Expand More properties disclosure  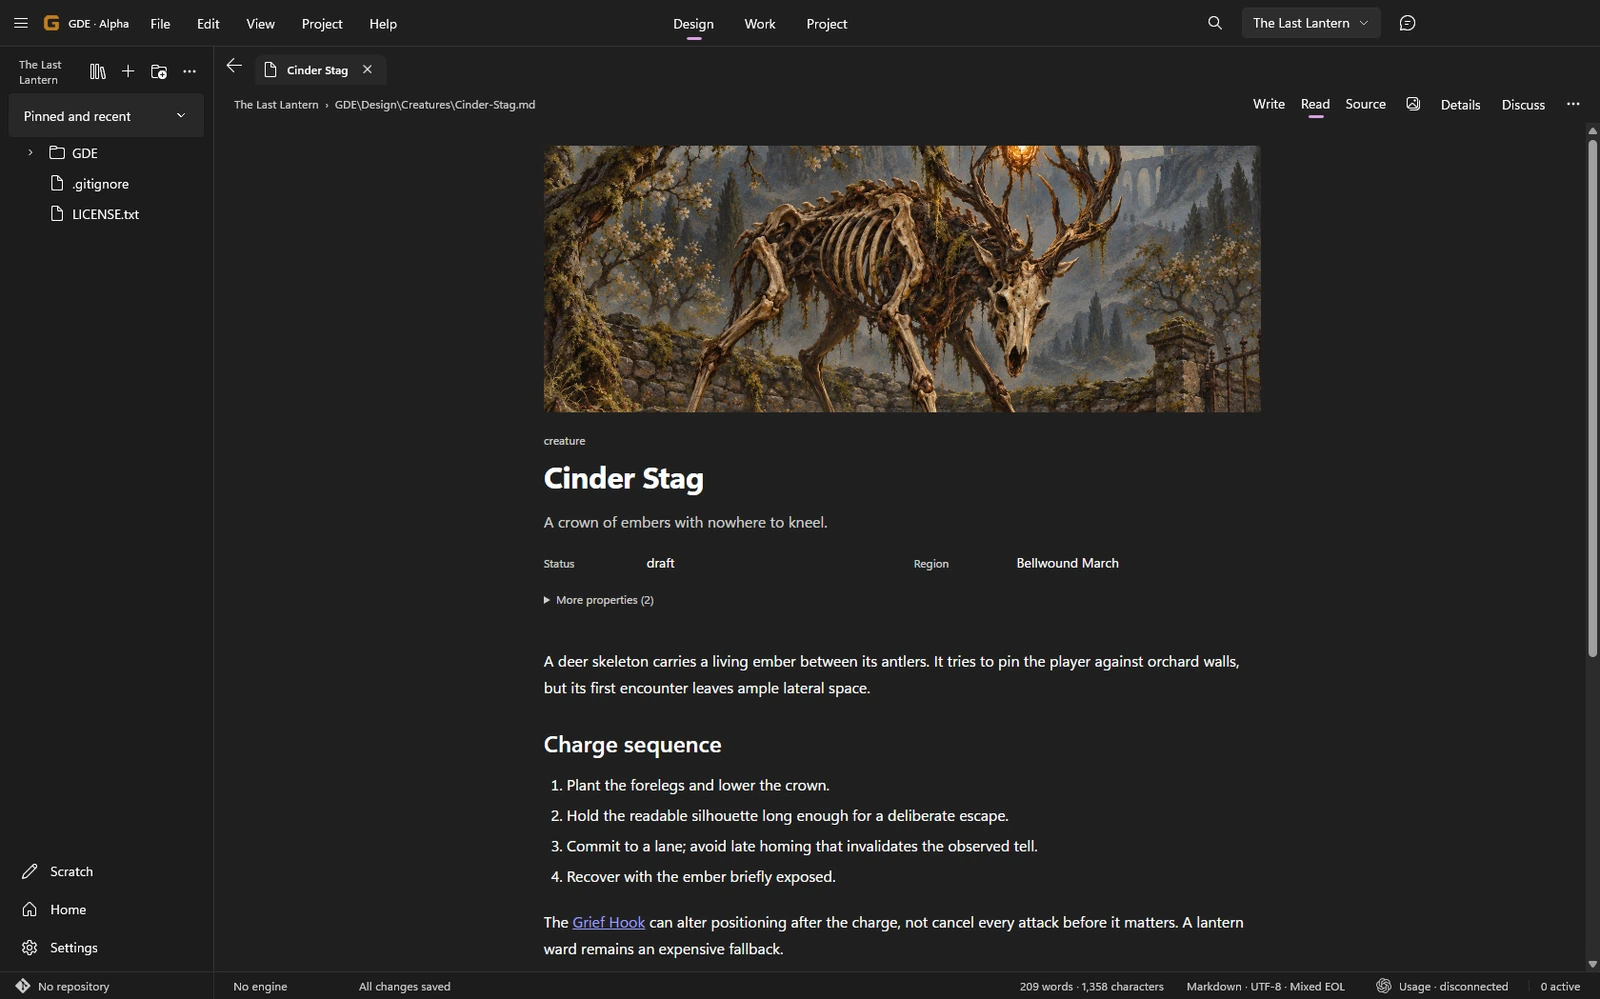click(x=599, y=600)
